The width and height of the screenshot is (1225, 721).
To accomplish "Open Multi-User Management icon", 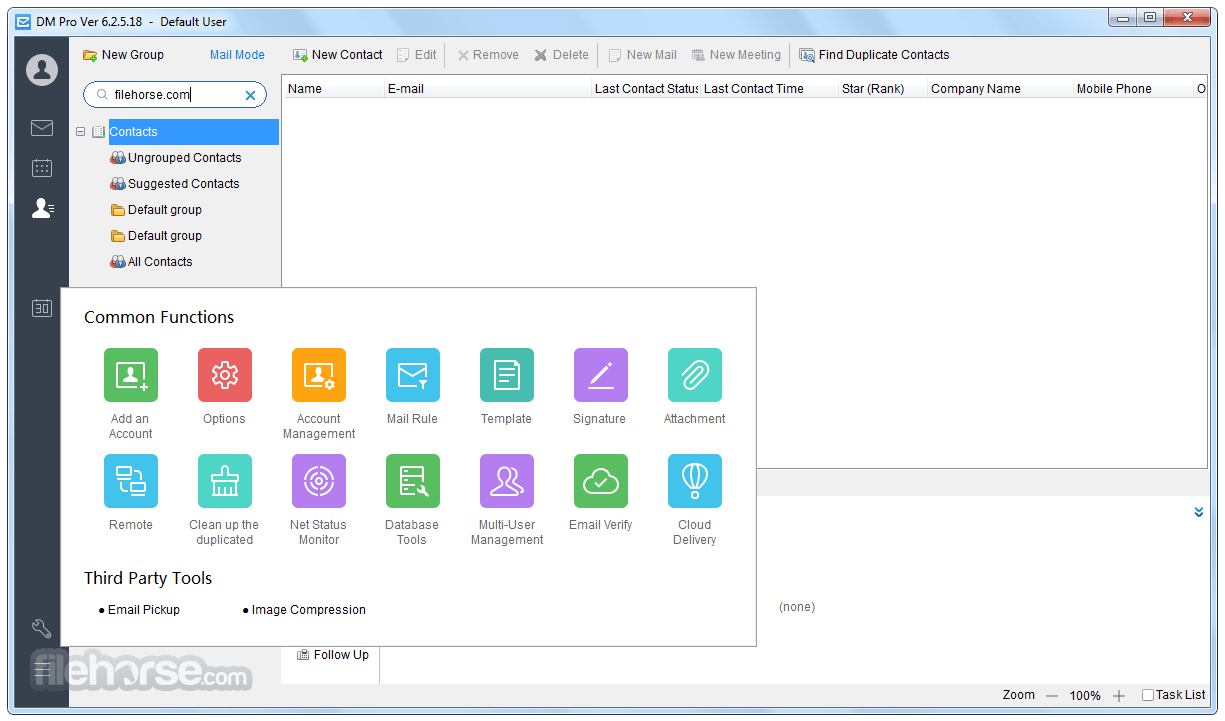I will (507, 481).
